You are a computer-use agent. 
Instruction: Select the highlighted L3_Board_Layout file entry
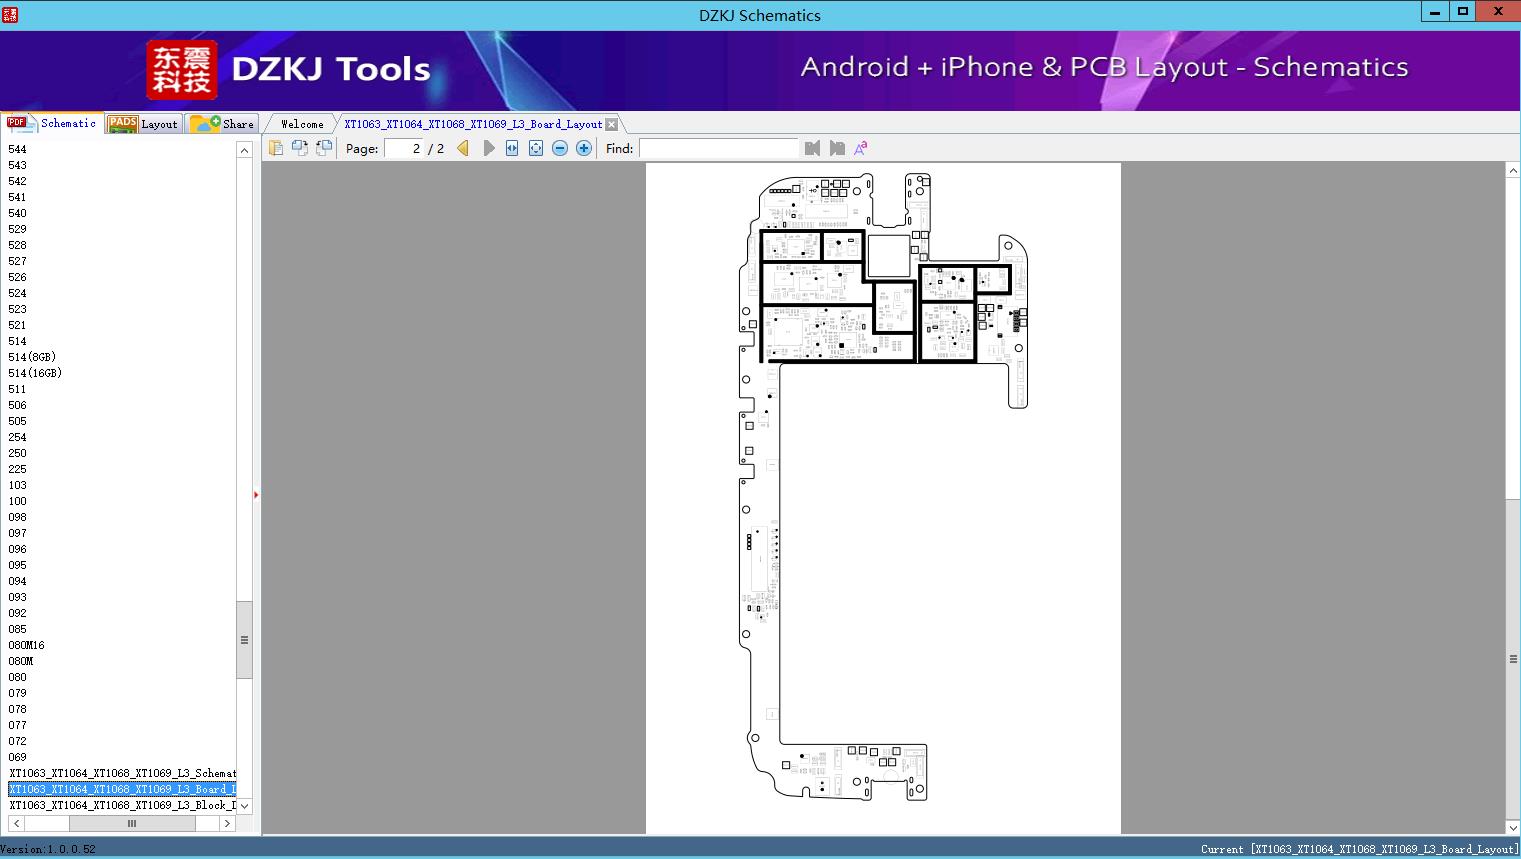point(122,789)
